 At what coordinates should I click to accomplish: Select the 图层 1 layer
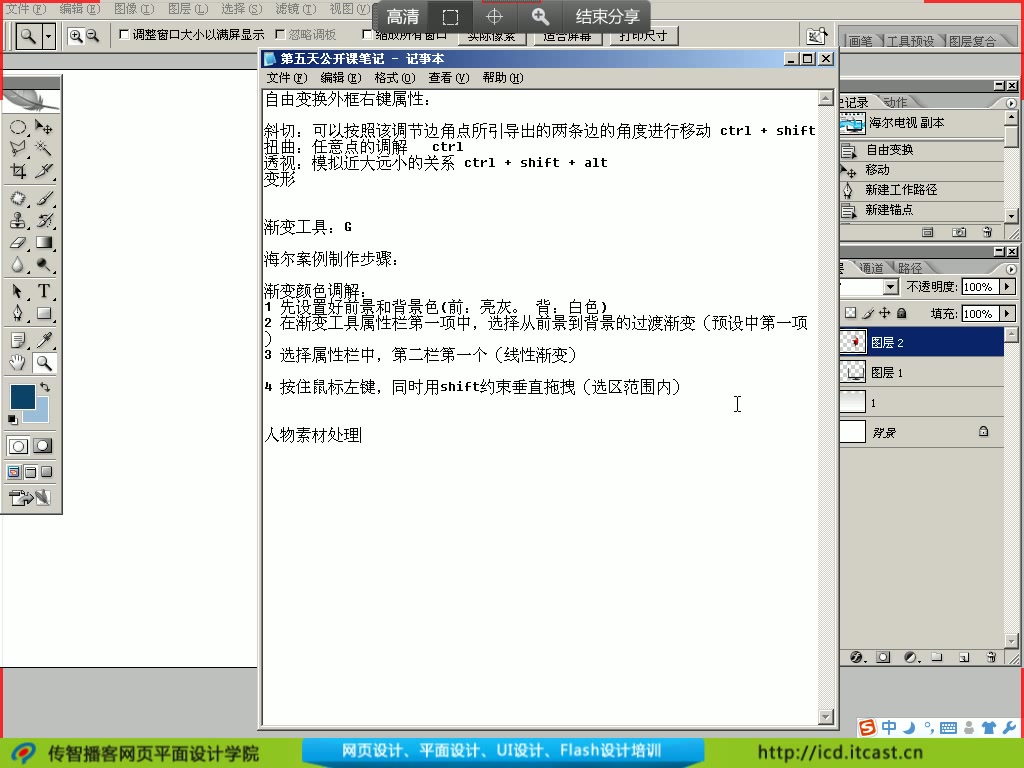890,373
